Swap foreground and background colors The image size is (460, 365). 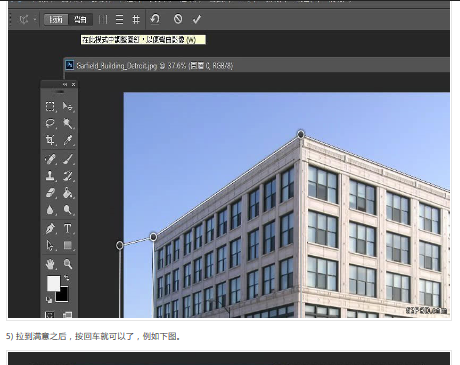point(67,277)
